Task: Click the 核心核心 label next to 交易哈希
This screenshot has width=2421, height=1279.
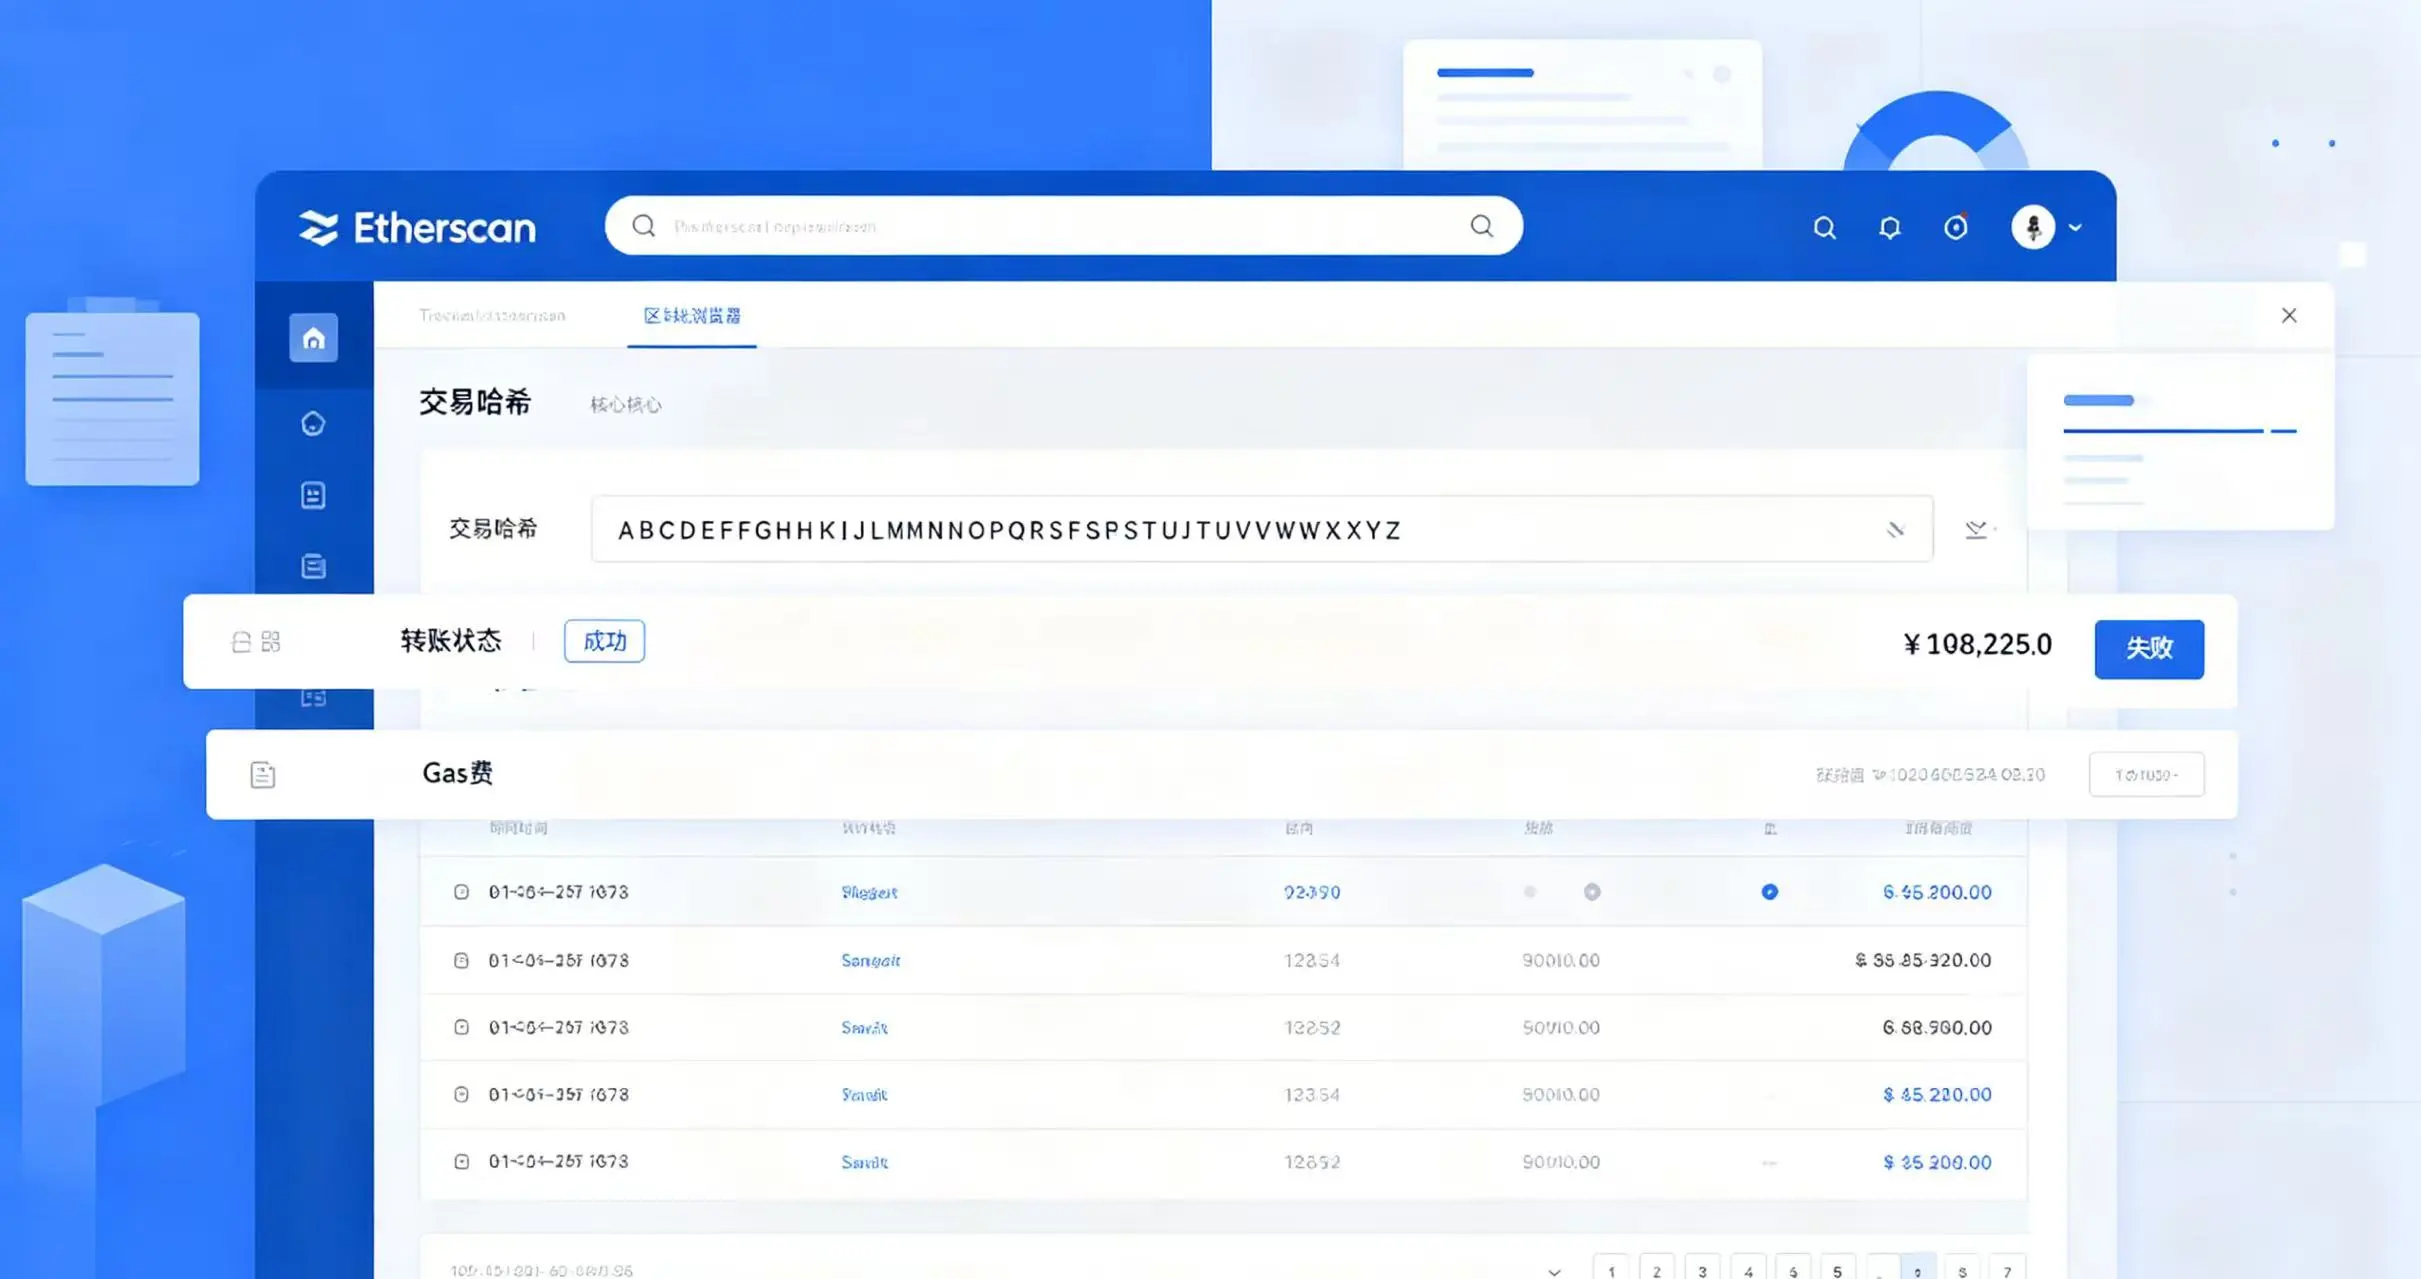Action: (x=626, y=405)
